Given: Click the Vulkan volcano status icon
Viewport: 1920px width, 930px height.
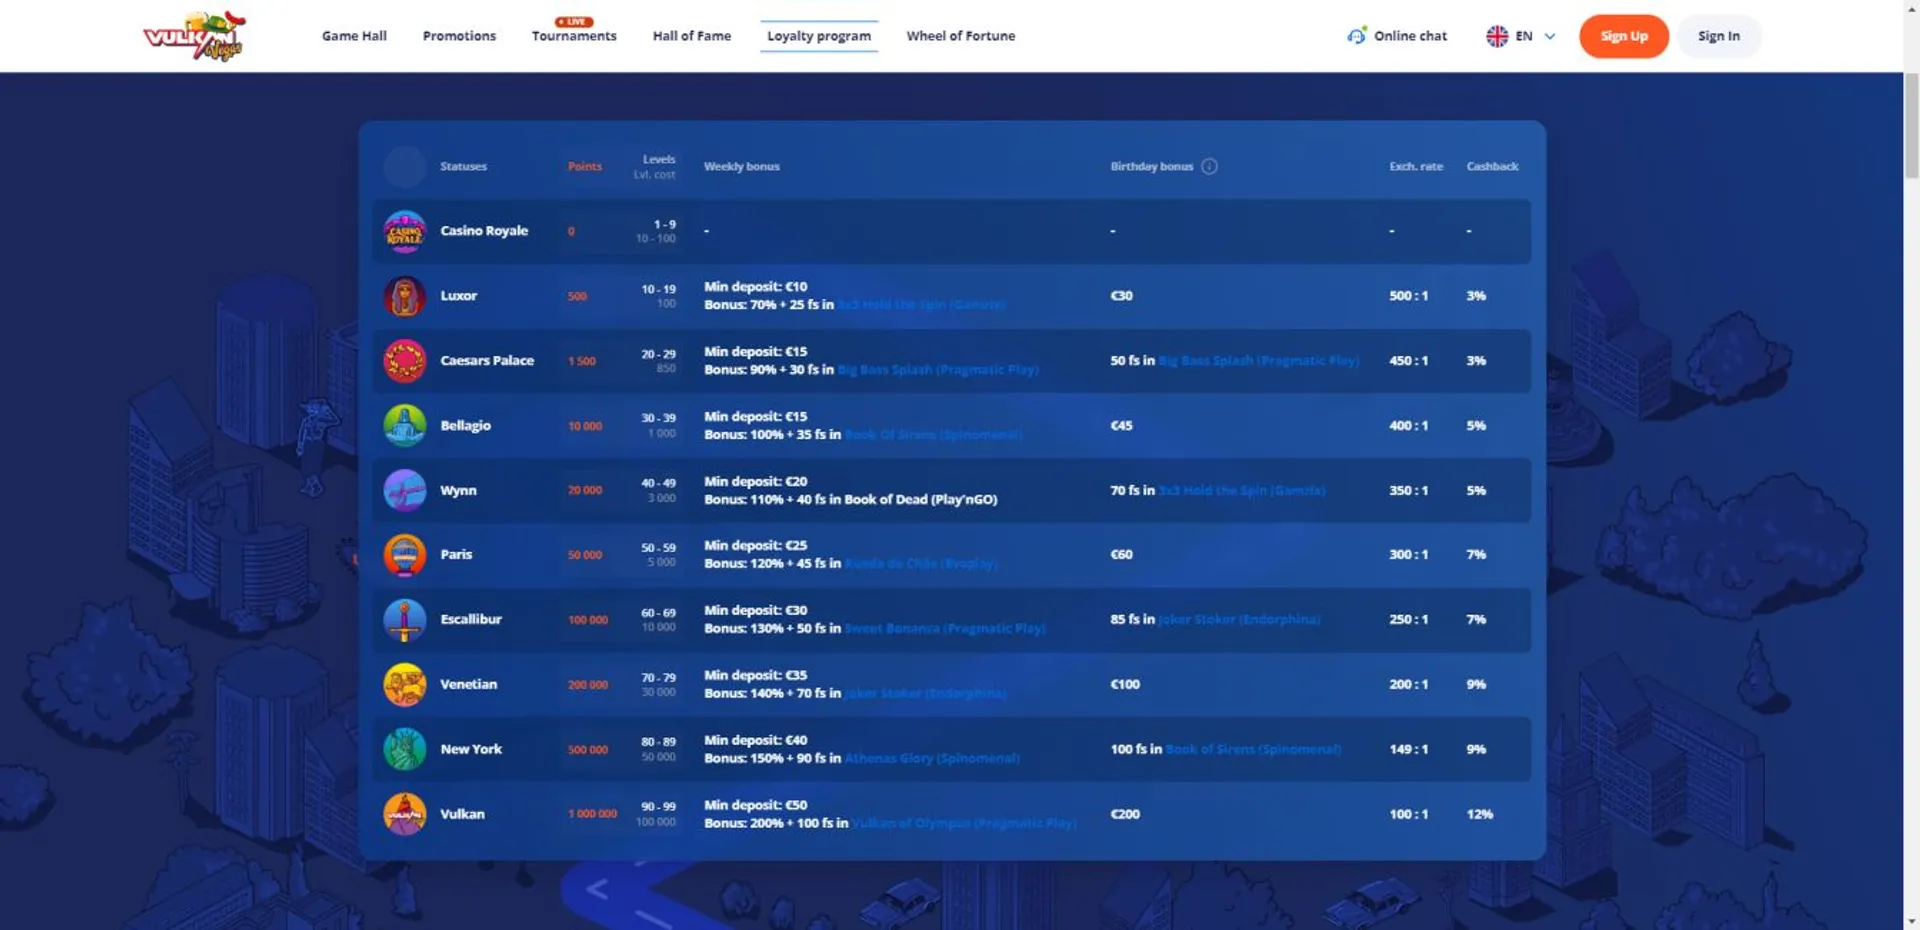Looking at the screenshot, I should coord(405,814).
